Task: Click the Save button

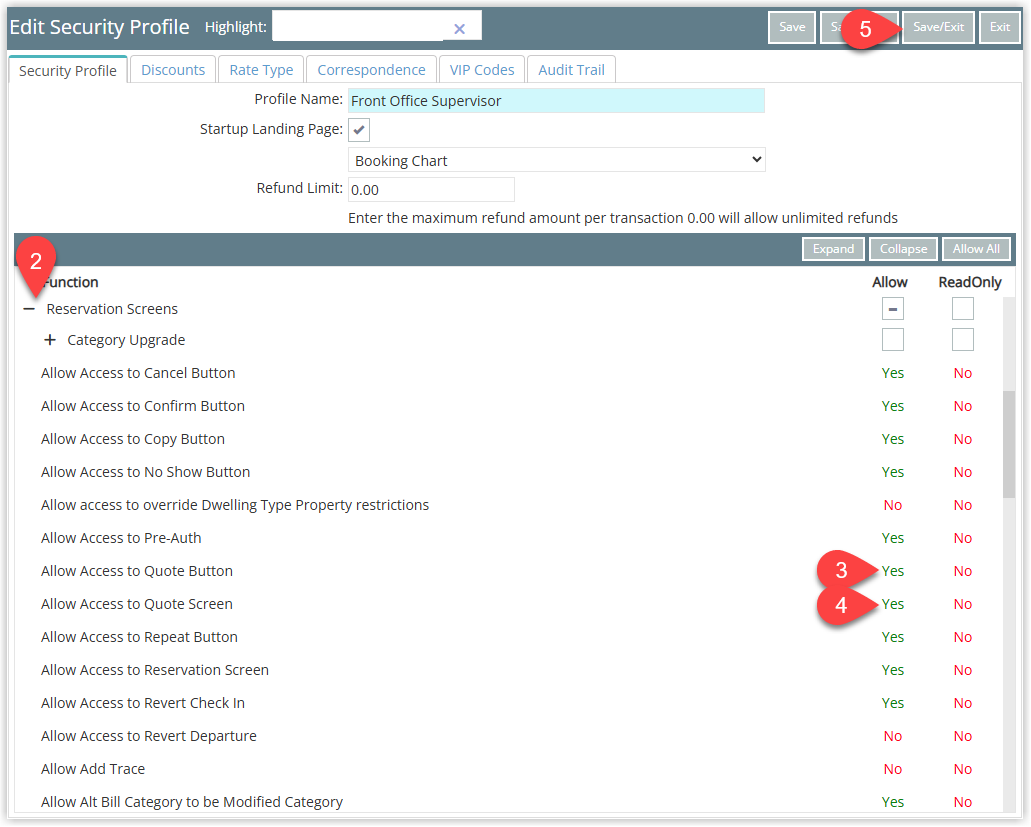Action: (x=792, y=27)
